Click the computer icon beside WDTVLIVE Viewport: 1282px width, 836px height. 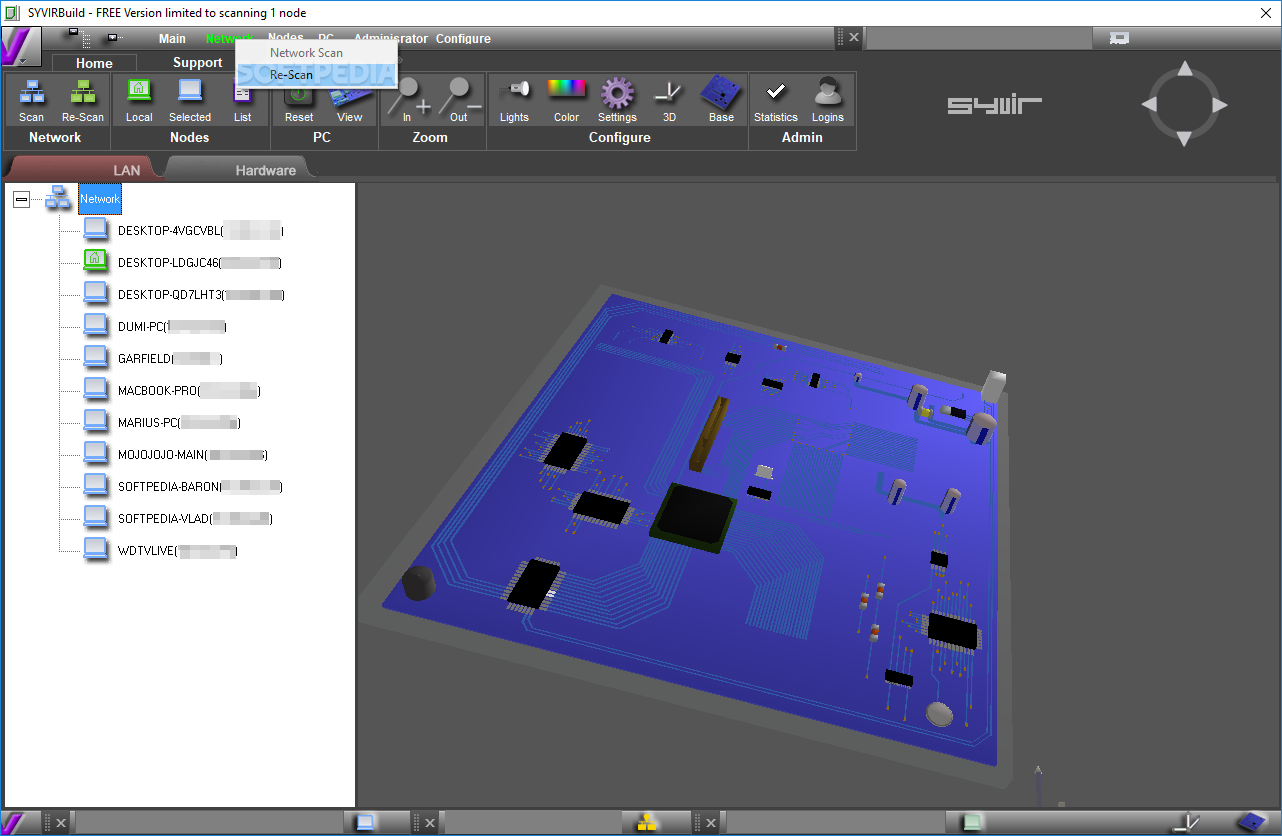(x=96, y=550)
